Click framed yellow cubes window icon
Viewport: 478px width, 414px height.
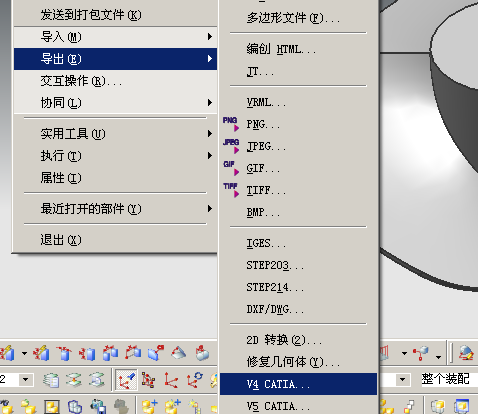[52, 406]
